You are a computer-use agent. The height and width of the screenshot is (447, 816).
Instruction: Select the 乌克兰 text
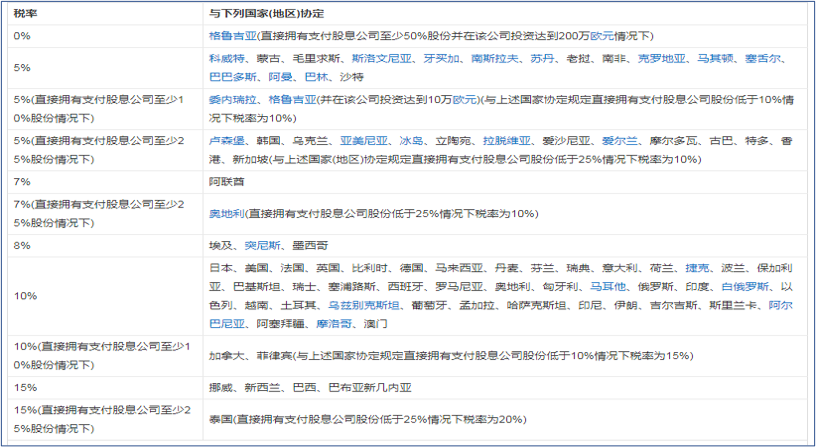310,141
